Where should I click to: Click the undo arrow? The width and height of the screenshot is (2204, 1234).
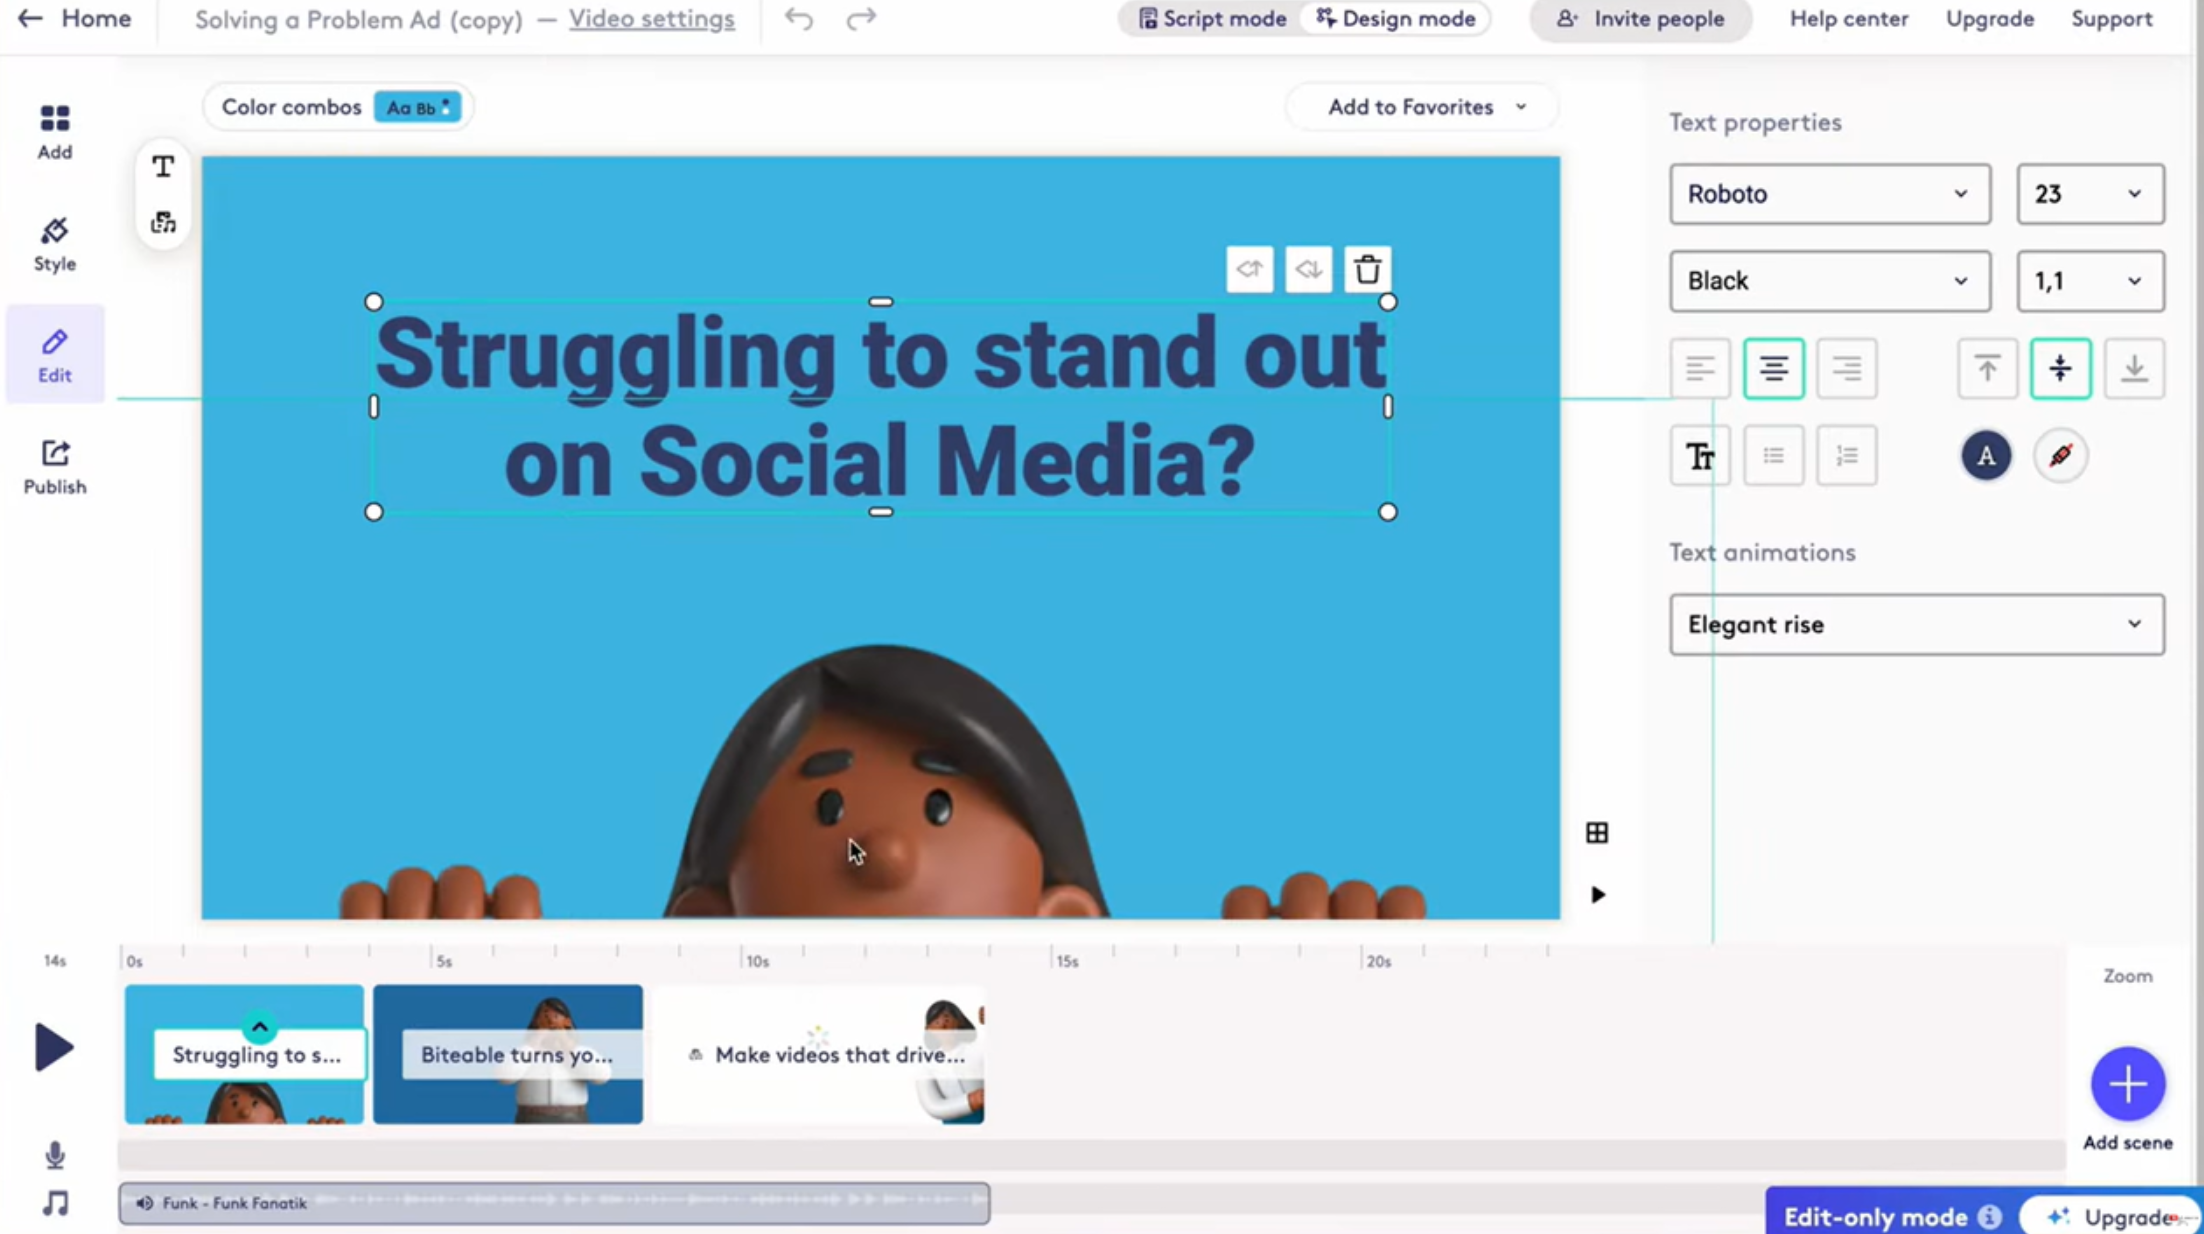tap(798, 19)
